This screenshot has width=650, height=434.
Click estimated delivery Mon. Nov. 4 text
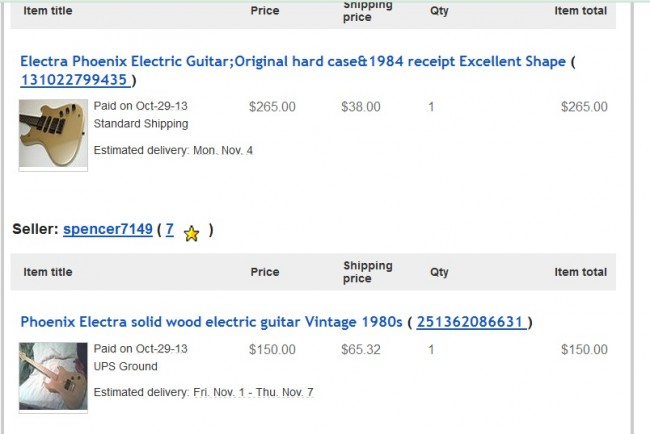[x=173, y=151]
